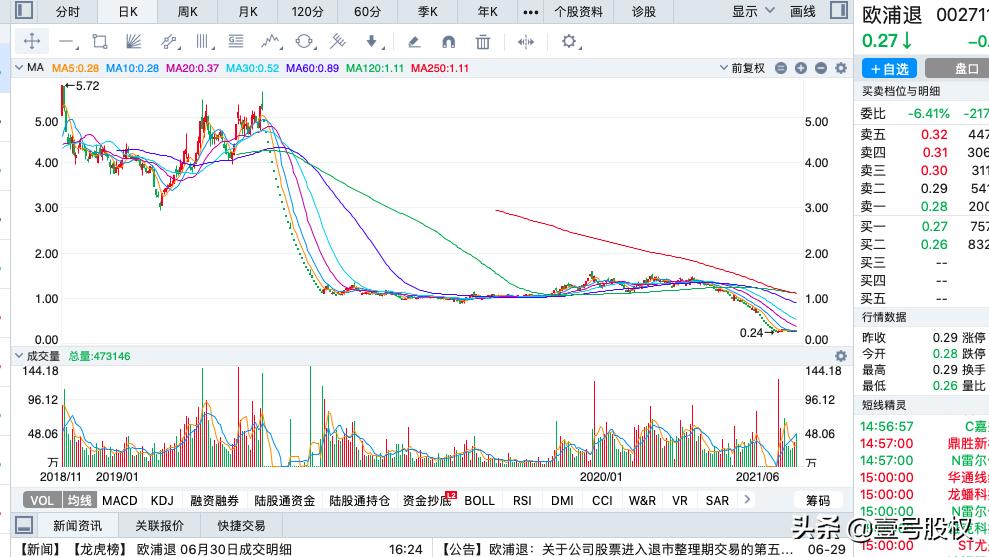
Task: Open the 画线 drawing tools button
Action: pyautogui.click(x=803, y=11)
